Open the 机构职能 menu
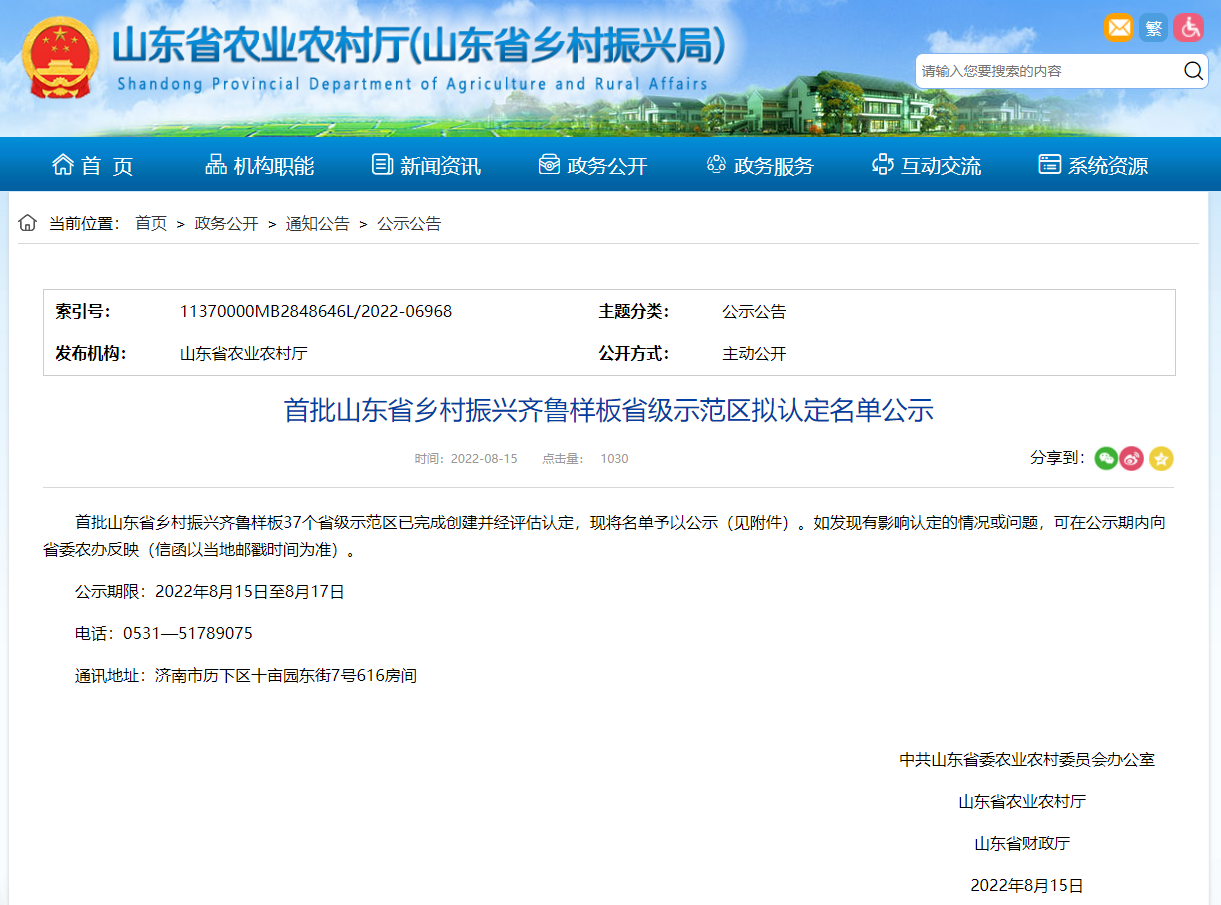The height and width of the screenshot is (905, 1221). 260,166
